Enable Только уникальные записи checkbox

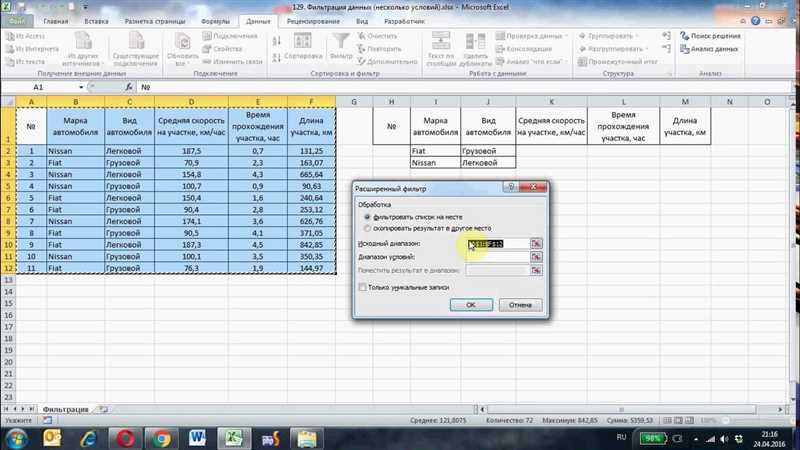[362, 288]
